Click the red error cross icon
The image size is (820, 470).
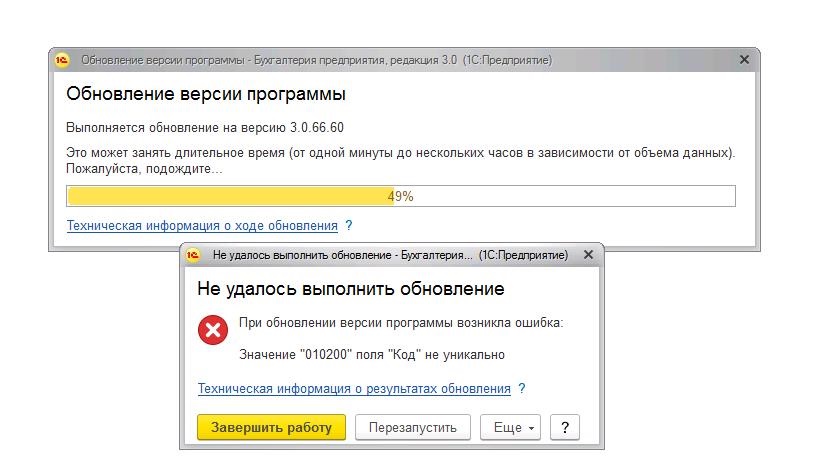(213, 329)
